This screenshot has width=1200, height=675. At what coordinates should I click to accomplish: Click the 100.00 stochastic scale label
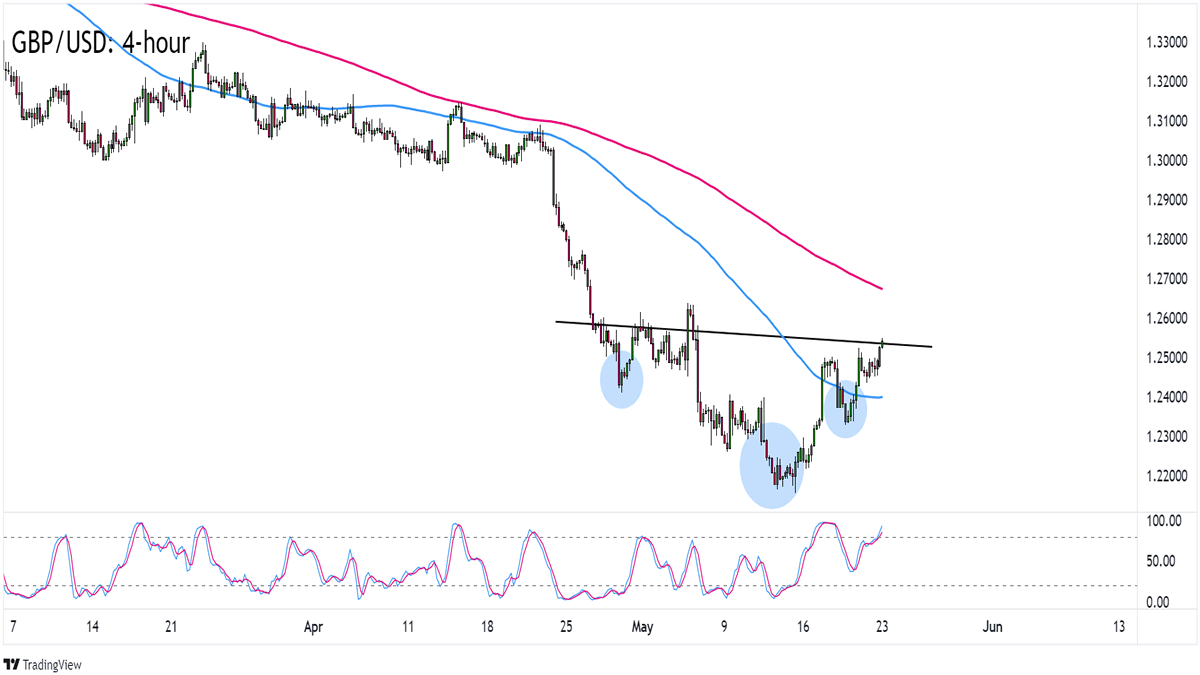(1165, 521)
